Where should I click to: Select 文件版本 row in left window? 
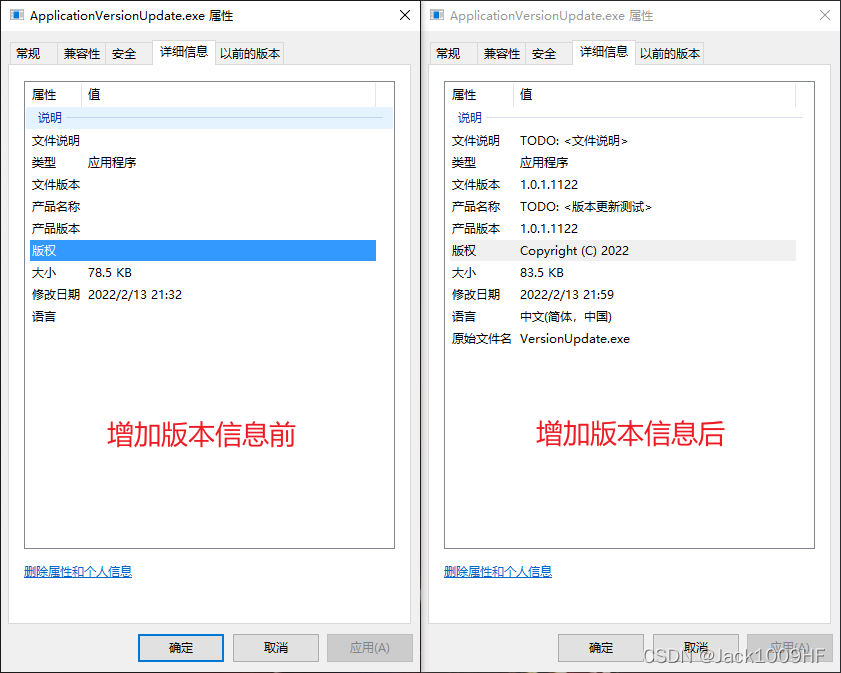[x=203, y=184]
